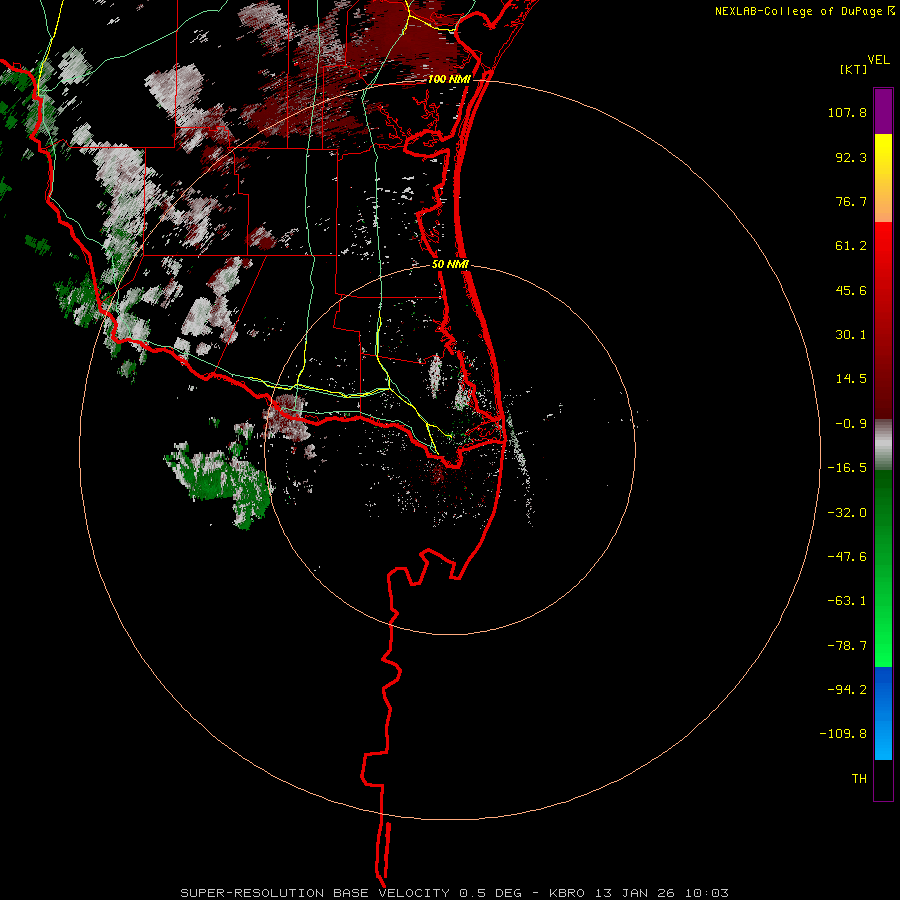Image resolution: width=900 pixels, height=900 pixels.
Task: Click the 50 NMI range ring label
Action: 450,265
